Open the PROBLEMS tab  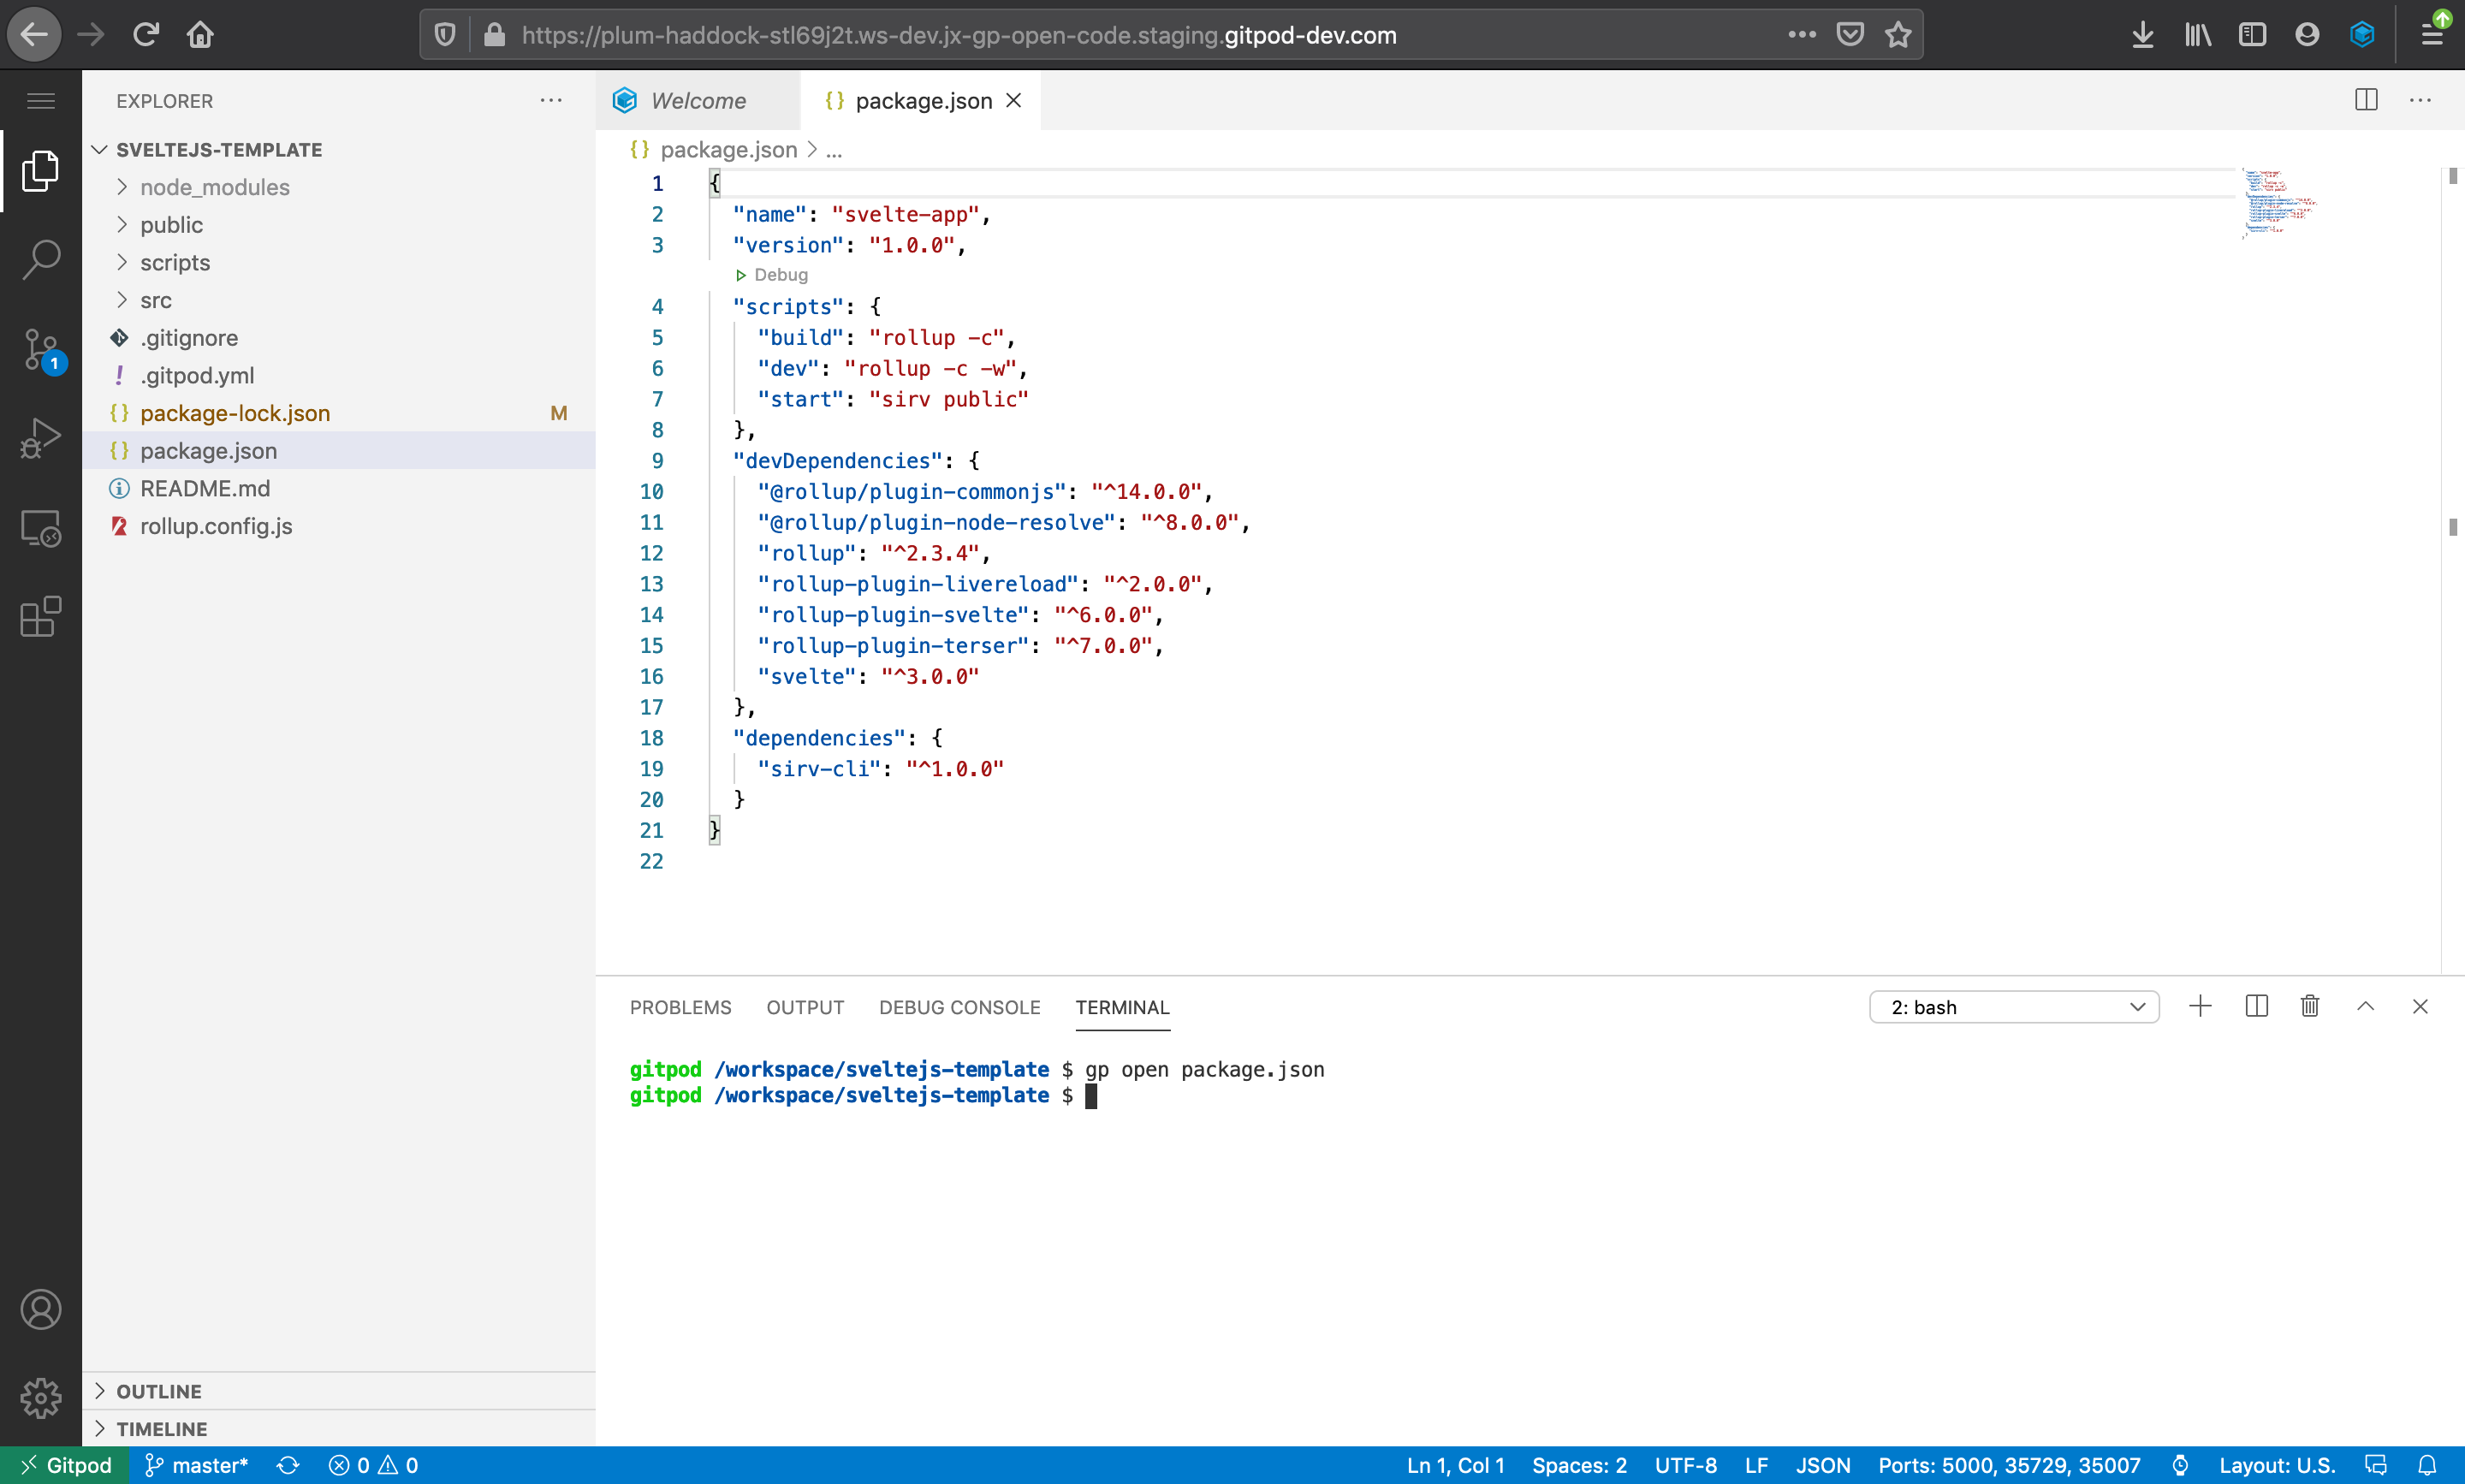point(680,1007)
